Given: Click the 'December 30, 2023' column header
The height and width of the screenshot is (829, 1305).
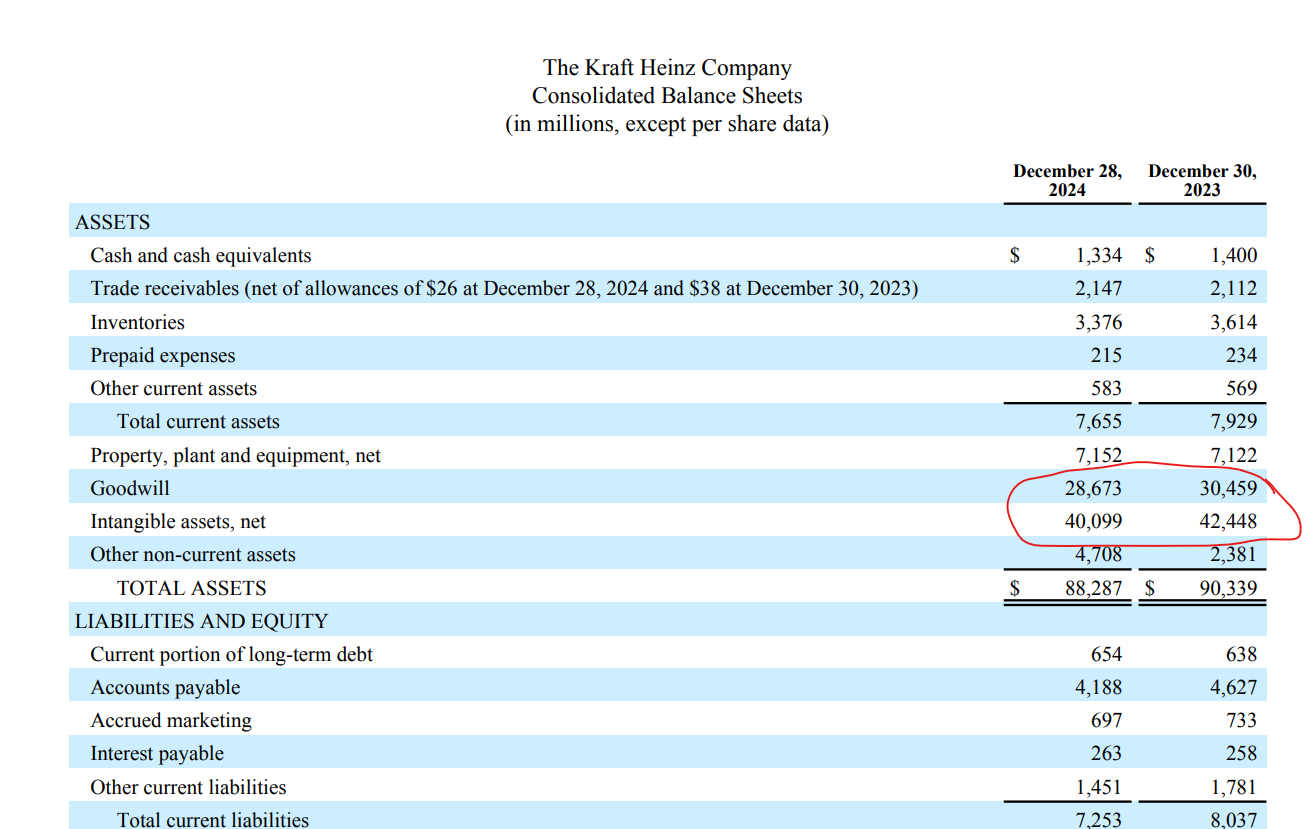Looking at the screenshot, I should [1202, 180].
